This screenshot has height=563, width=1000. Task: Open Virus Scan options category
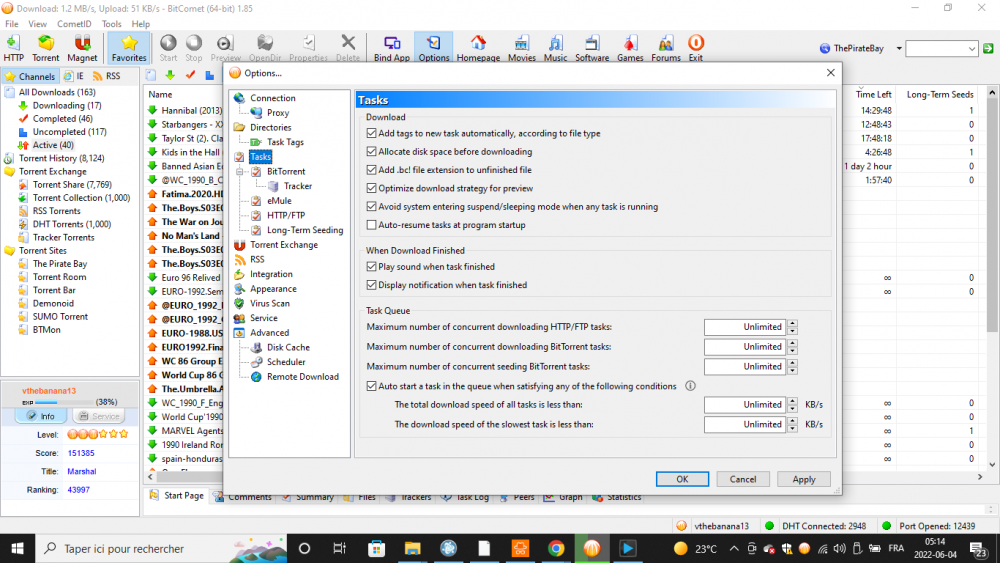(x=270, y=303)
